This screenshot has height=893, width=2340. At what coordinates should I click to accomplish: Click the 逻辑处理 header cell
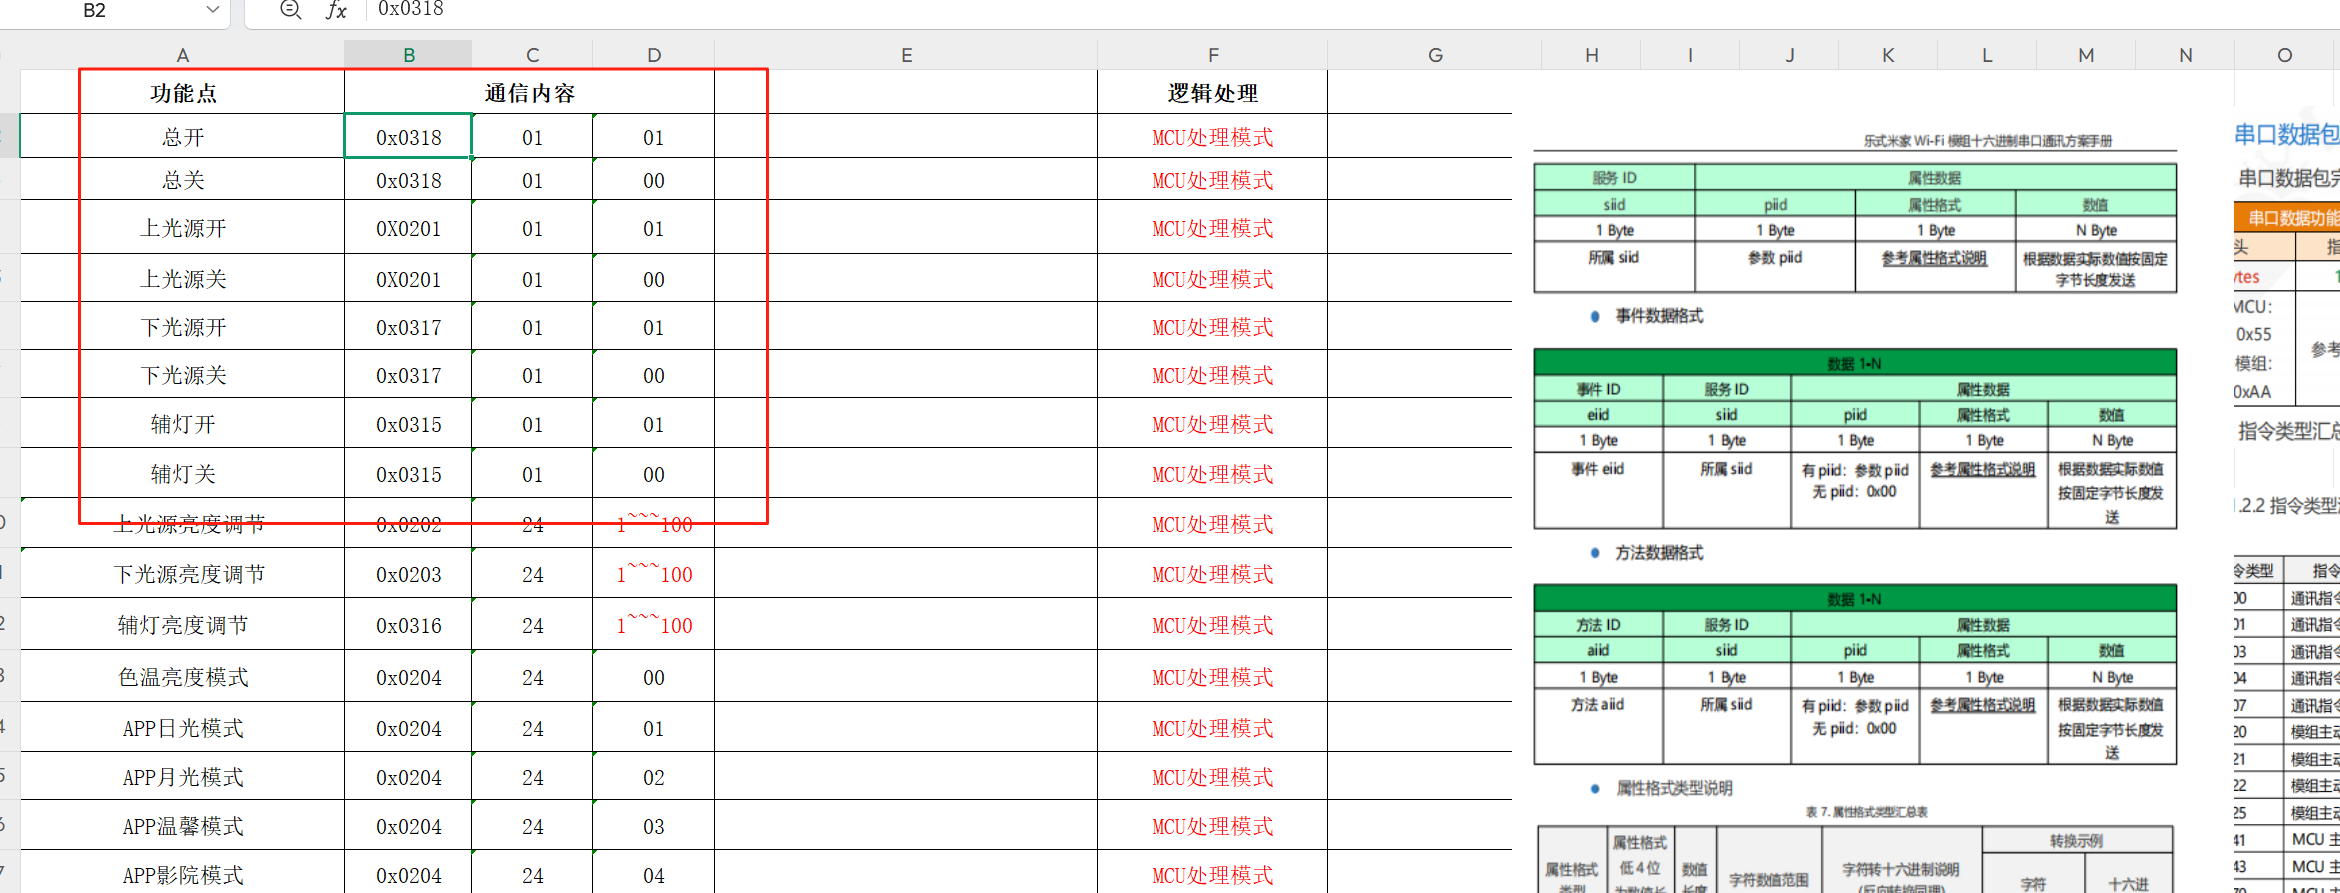[1212, 93]
